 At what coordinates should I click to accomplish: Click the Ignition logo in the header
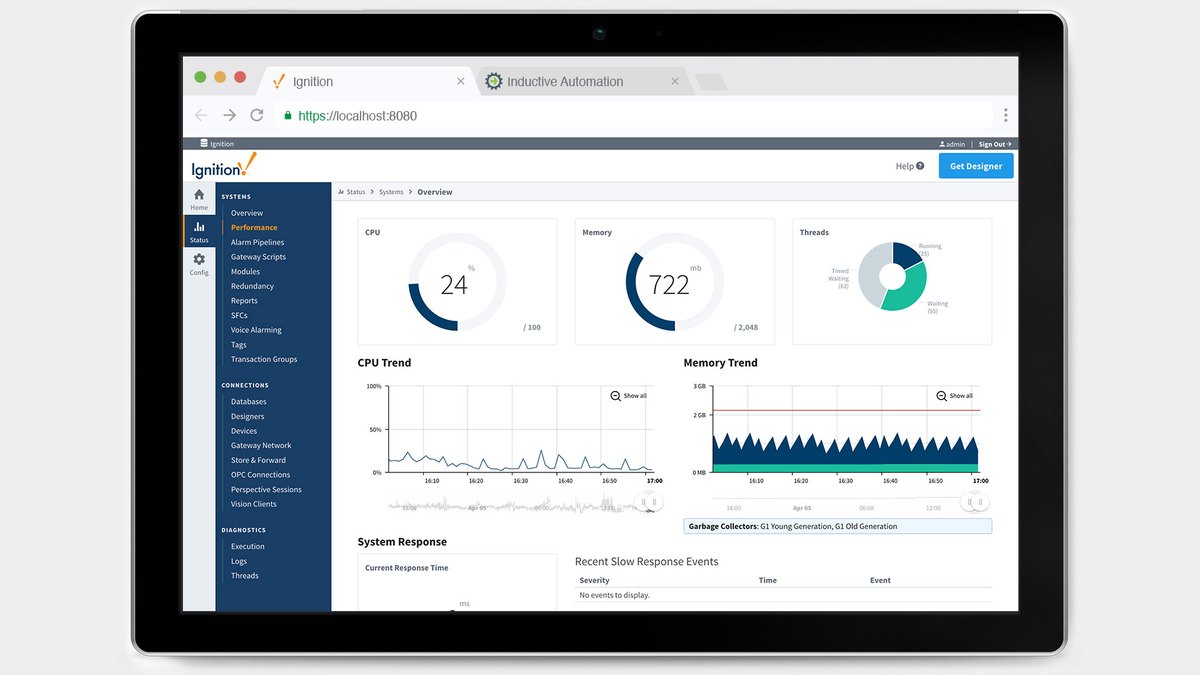[224, 165]
